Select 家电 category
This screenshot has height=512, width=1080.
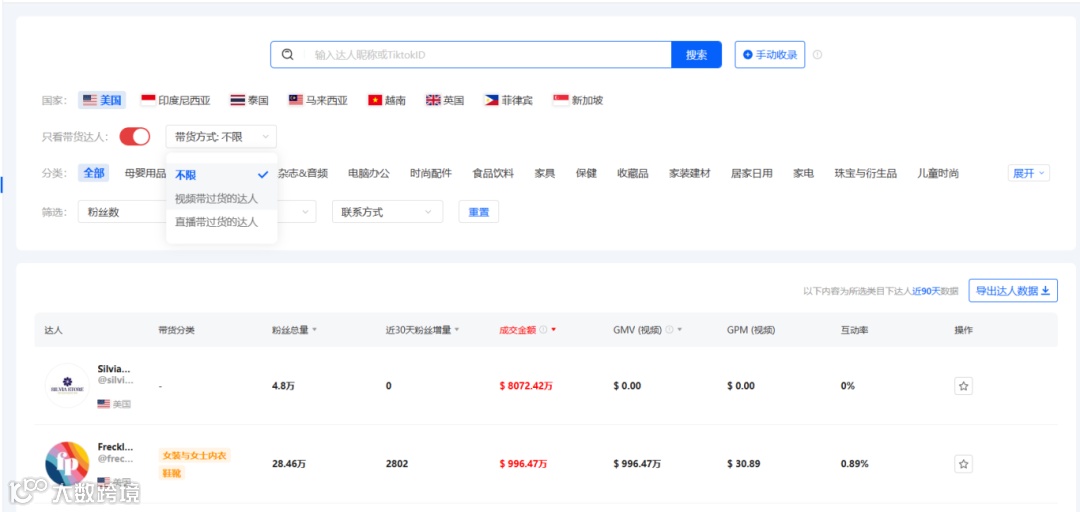tap(803, 173)
